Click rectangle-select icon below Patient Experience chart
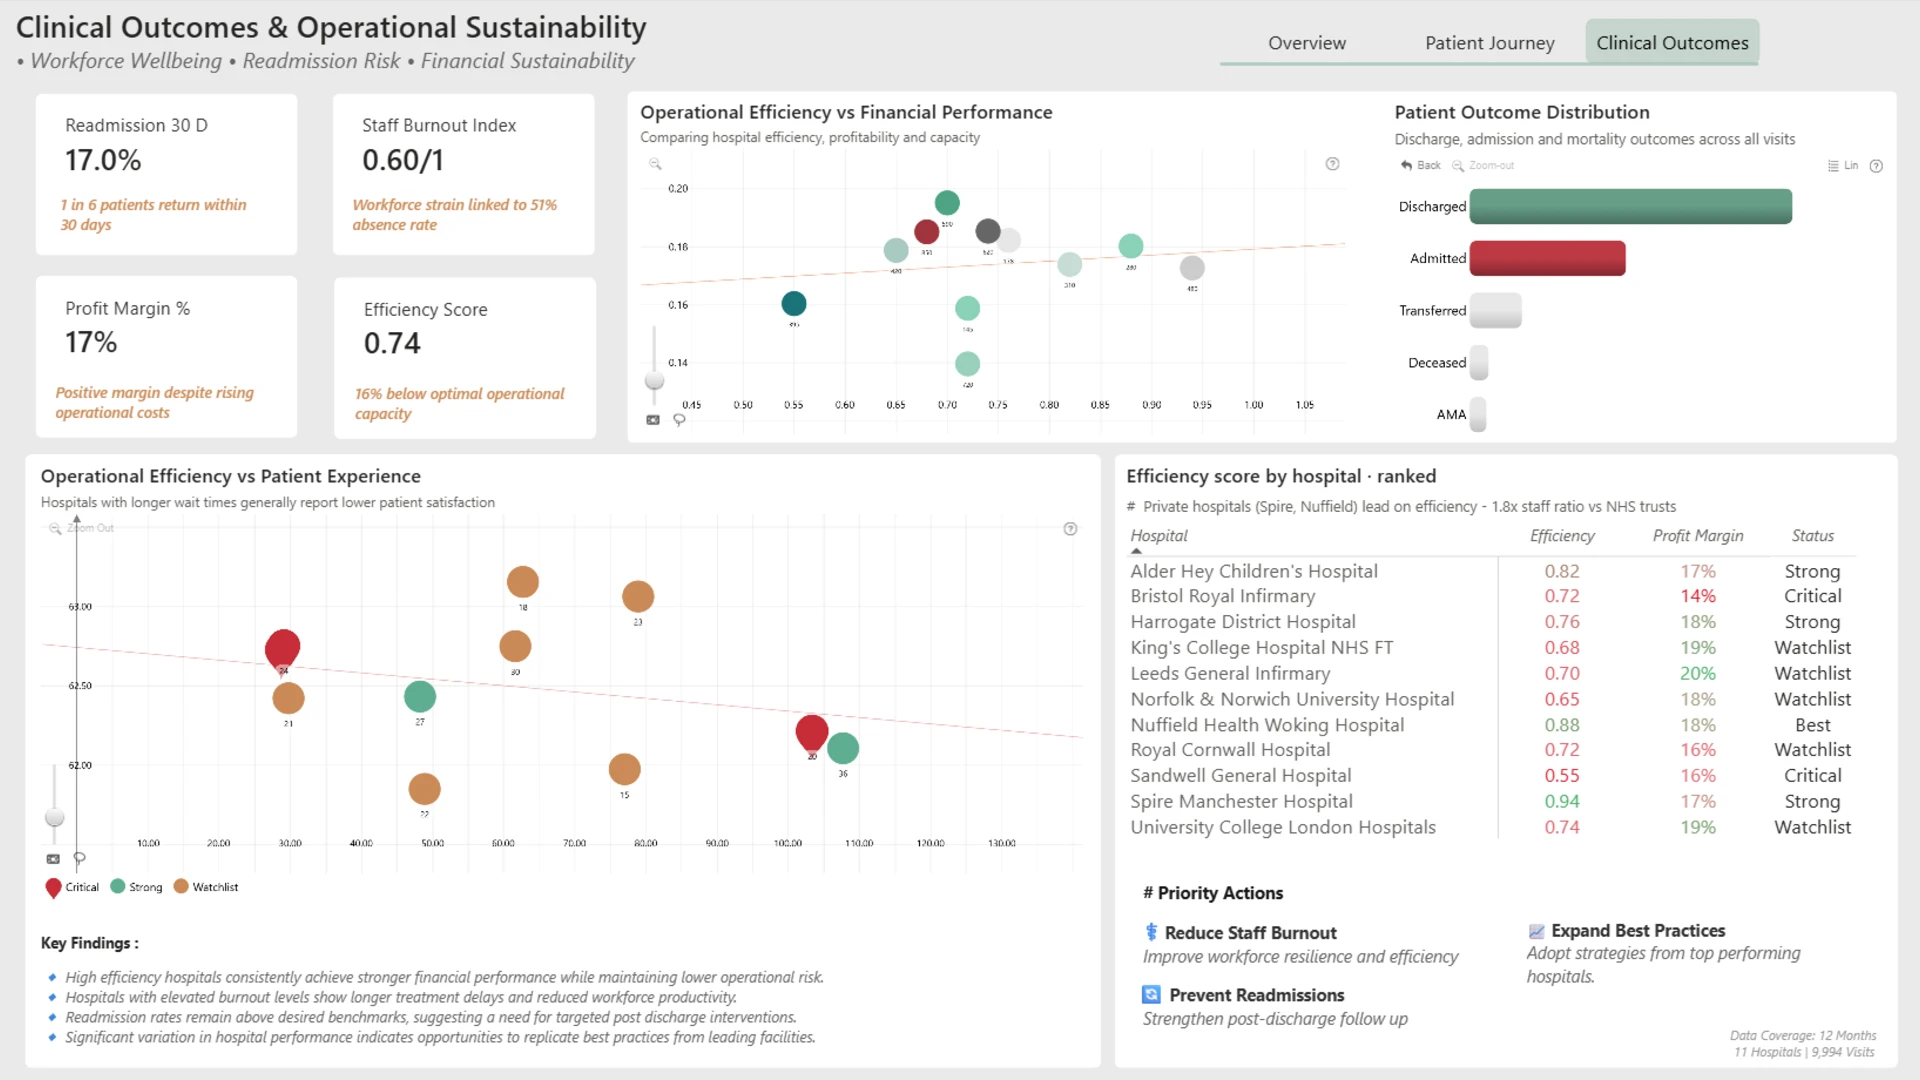Viewport: 1920px width, 1080px height. [x=53, y=859]
